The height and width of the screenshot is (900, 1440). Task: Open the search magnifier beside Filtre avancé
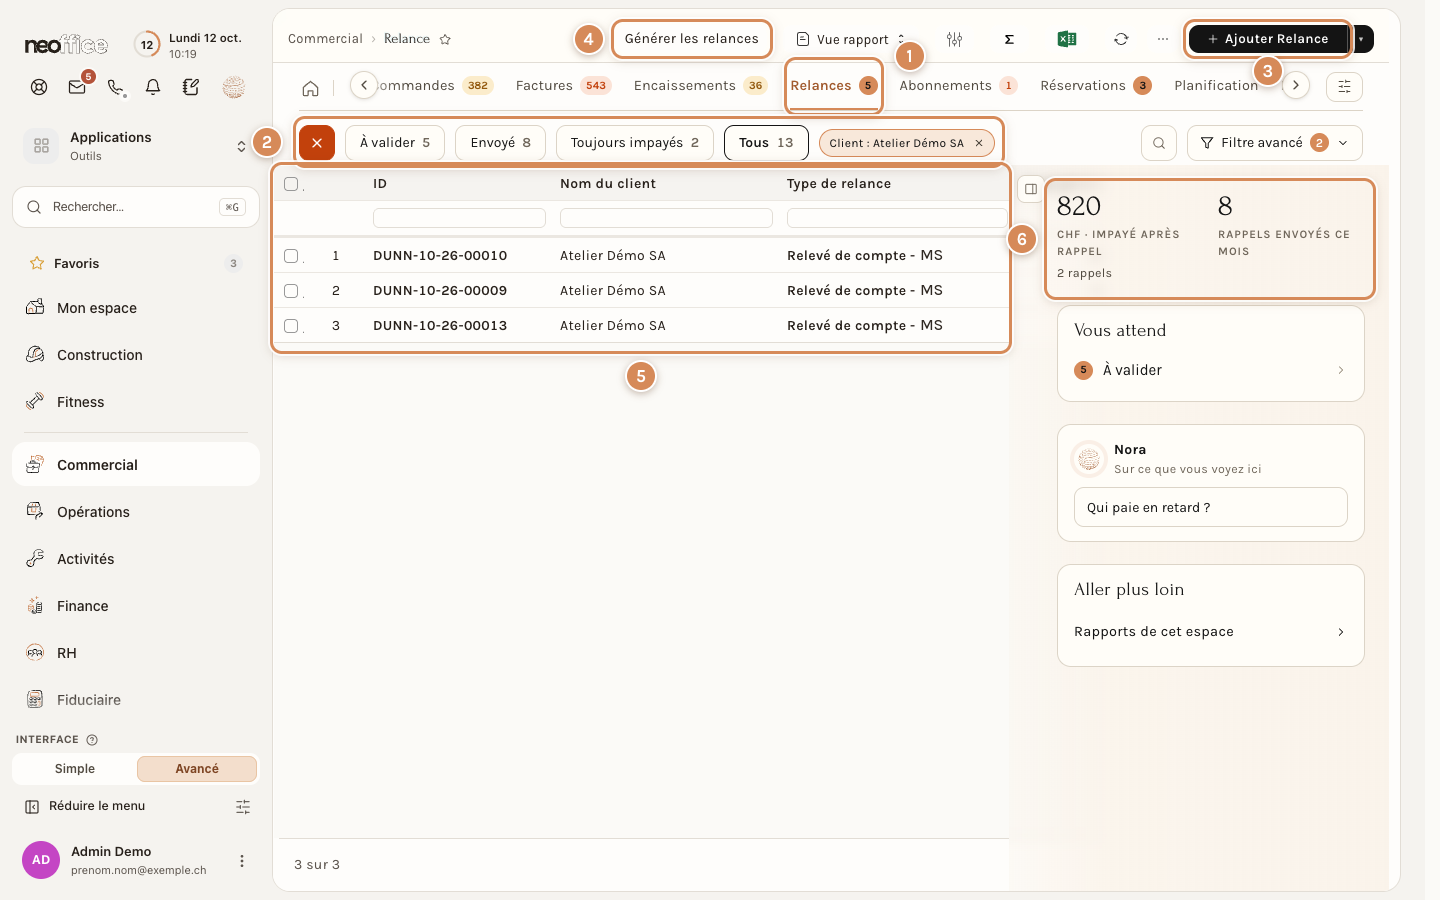pyautogui.click(x=1159, y=143)
